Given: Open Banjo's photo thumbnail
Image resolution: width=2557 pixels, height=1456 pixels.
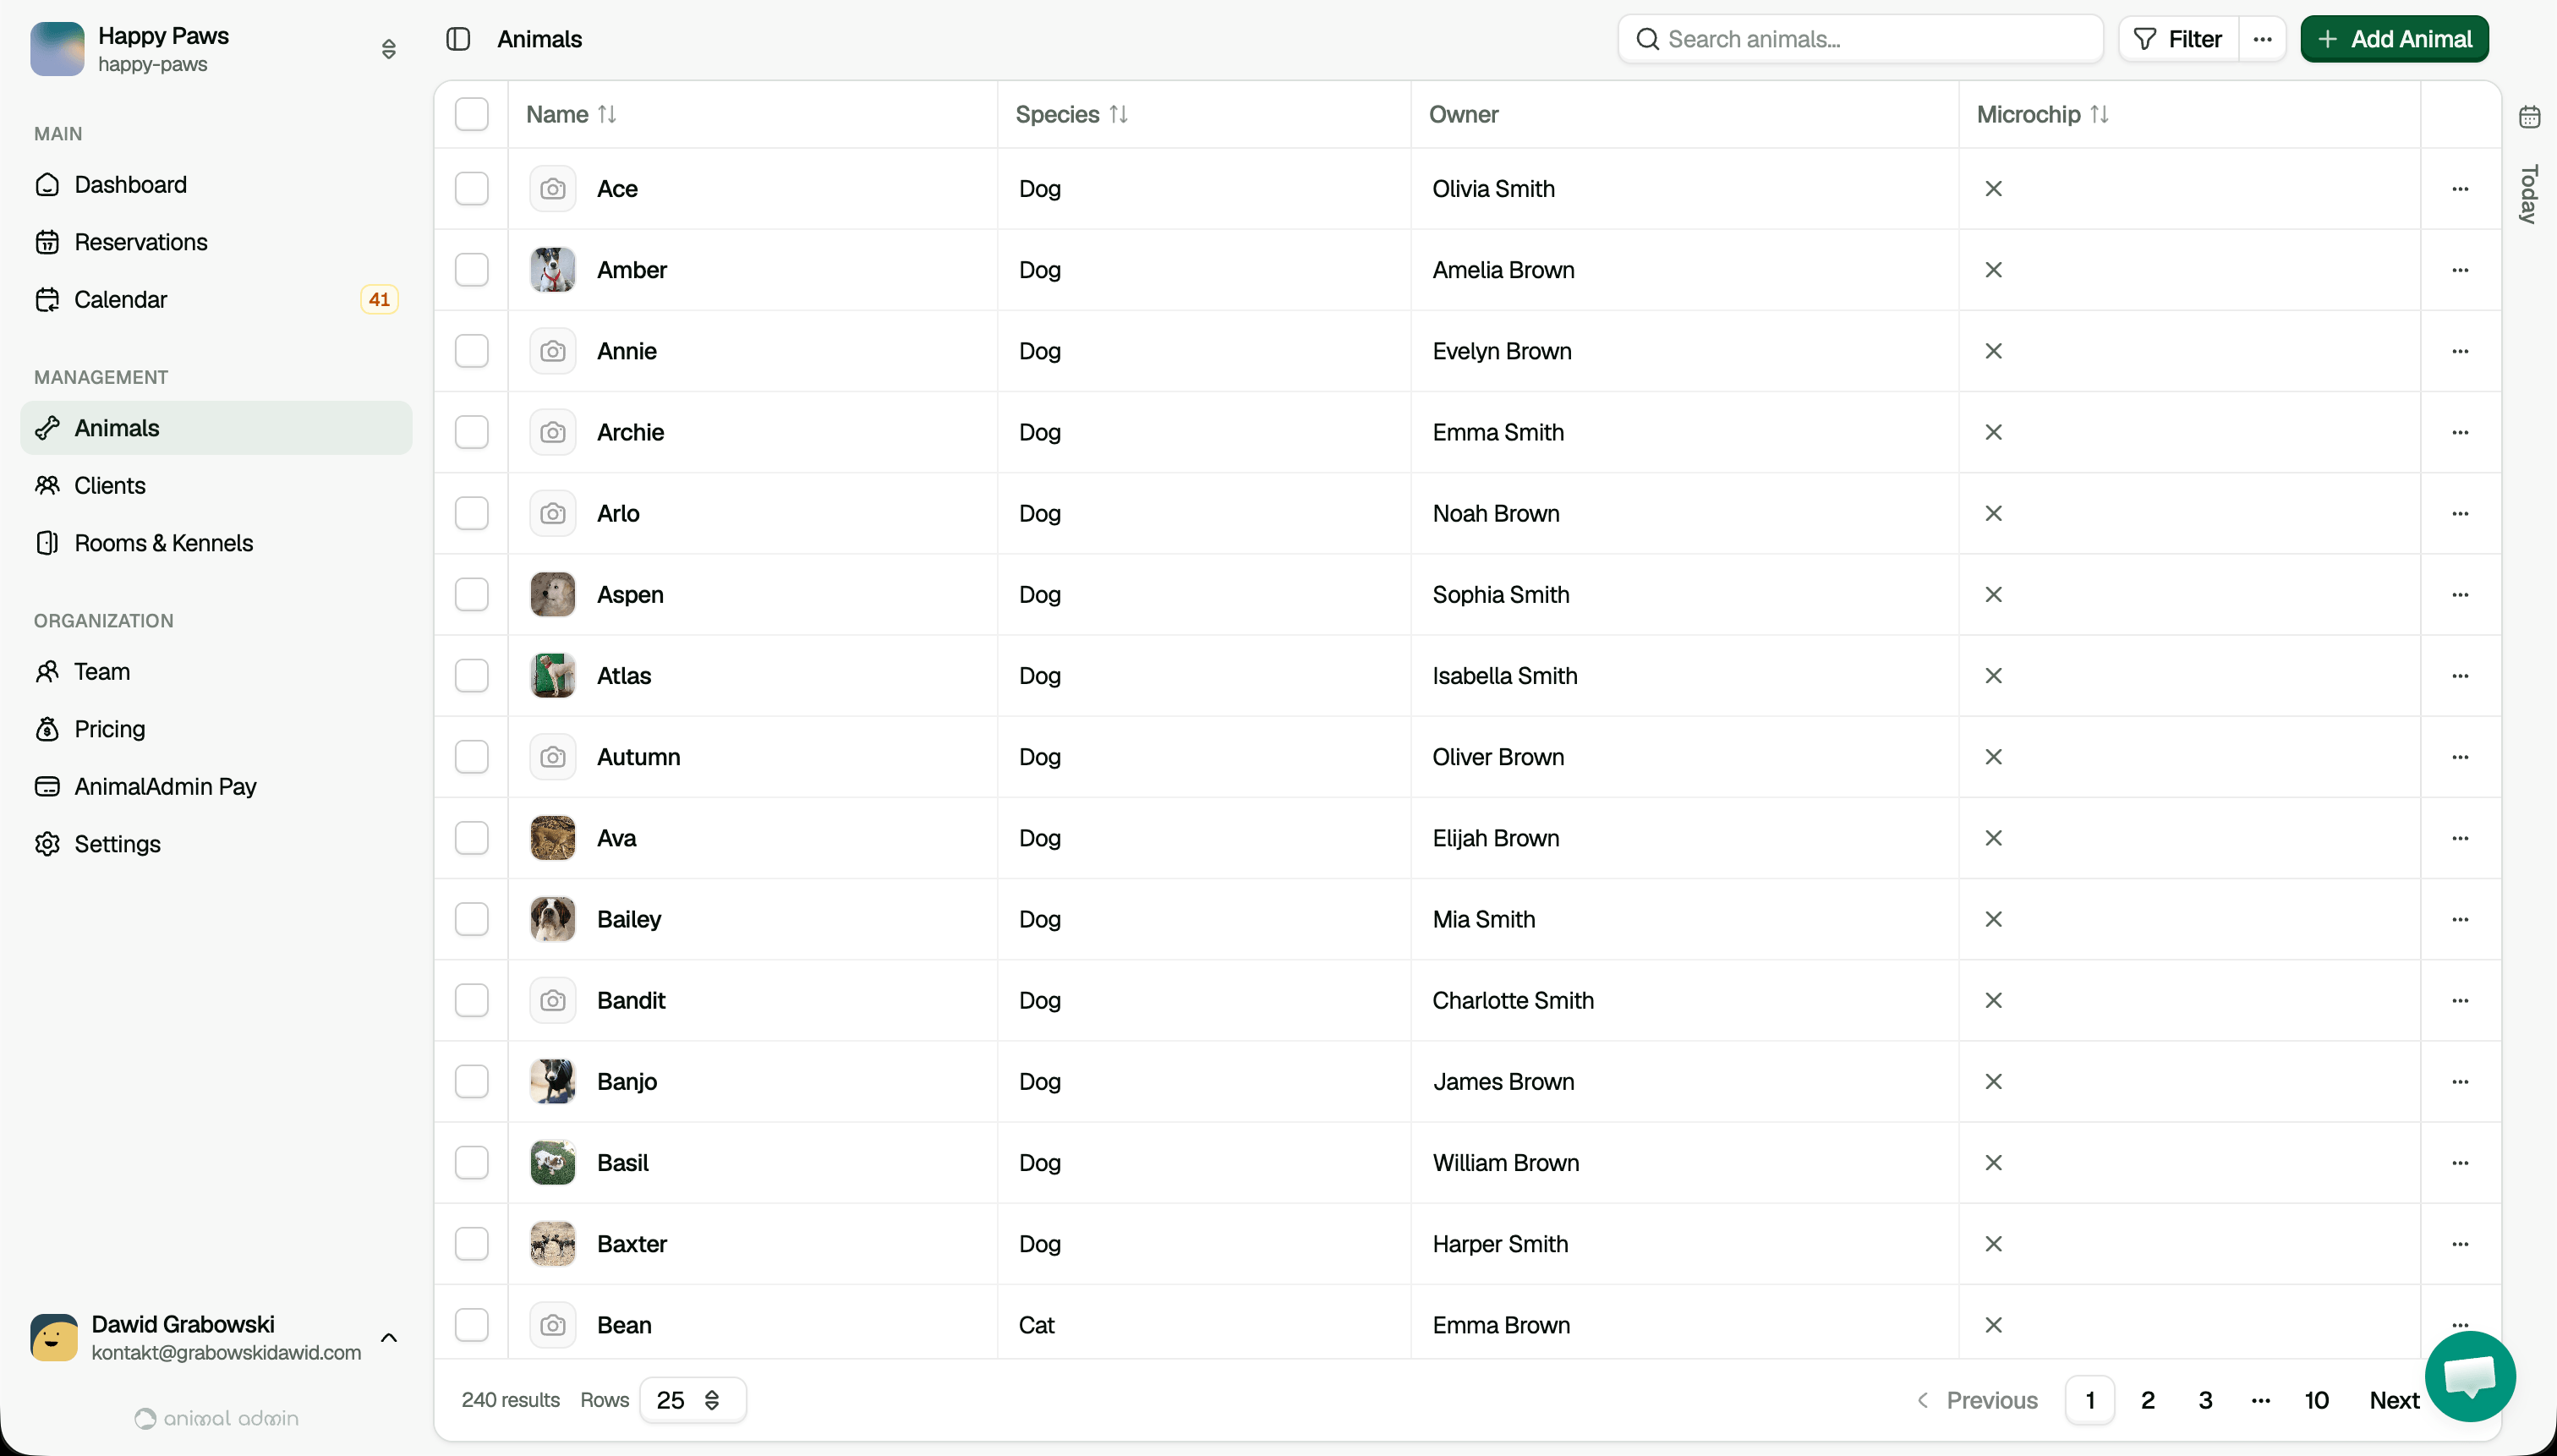Looking at the screenshot, I should click(x=553, y=1082).
